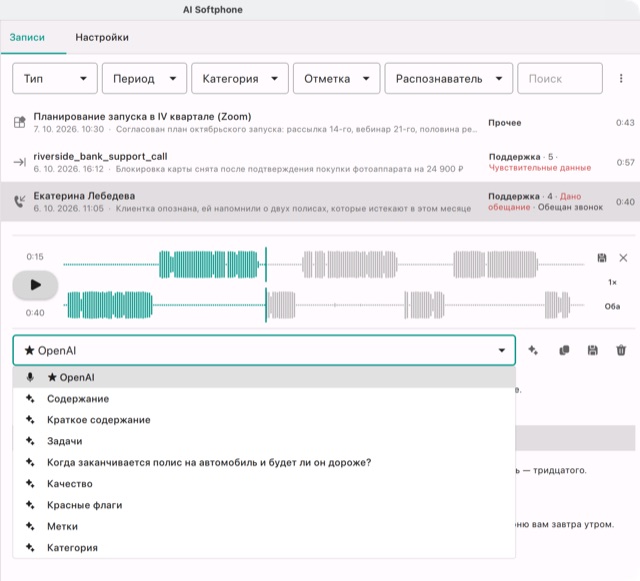Click the Прочее category label
This screenshot has width=640, height=581.
pyautogui.click(x=504, y=122)
